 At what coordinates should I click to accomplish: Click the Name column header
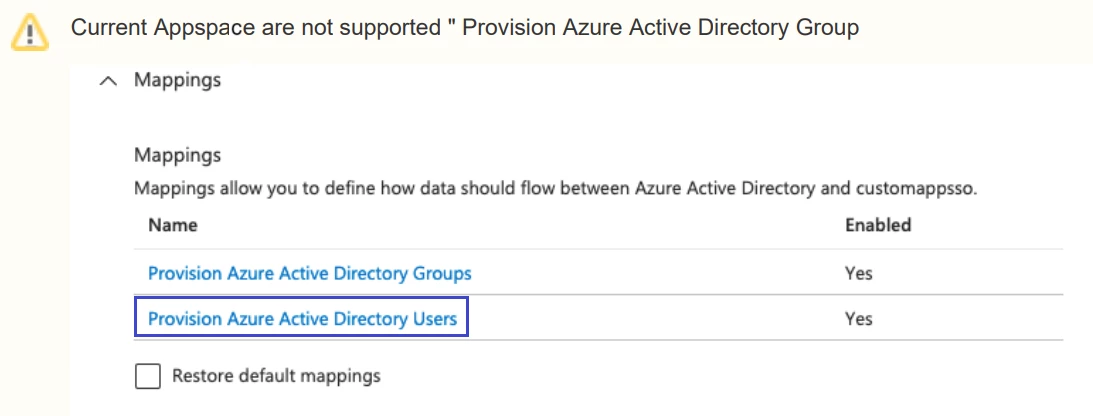tap(172, 225)
